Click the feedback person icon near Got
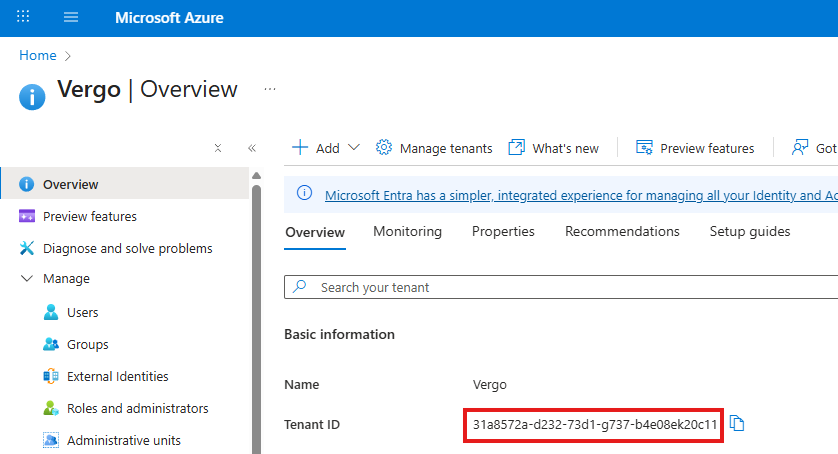838x454 pixels. pyautogui.click(x=800, y=148)
